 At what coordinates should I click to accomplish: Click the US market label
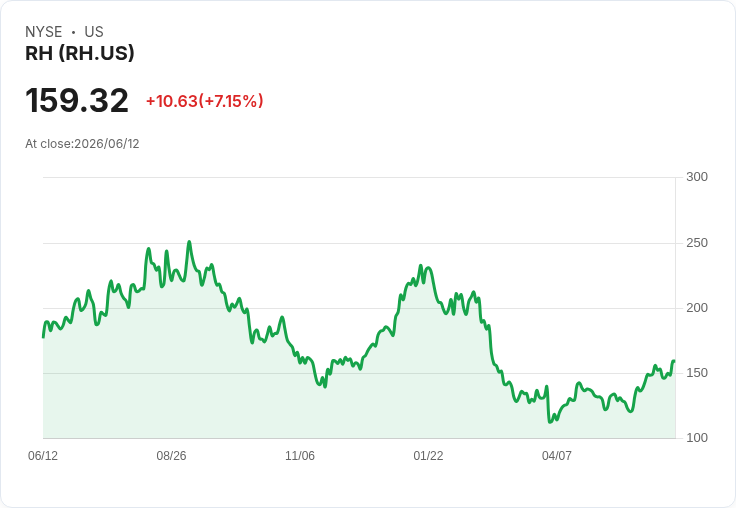[94, 32]
